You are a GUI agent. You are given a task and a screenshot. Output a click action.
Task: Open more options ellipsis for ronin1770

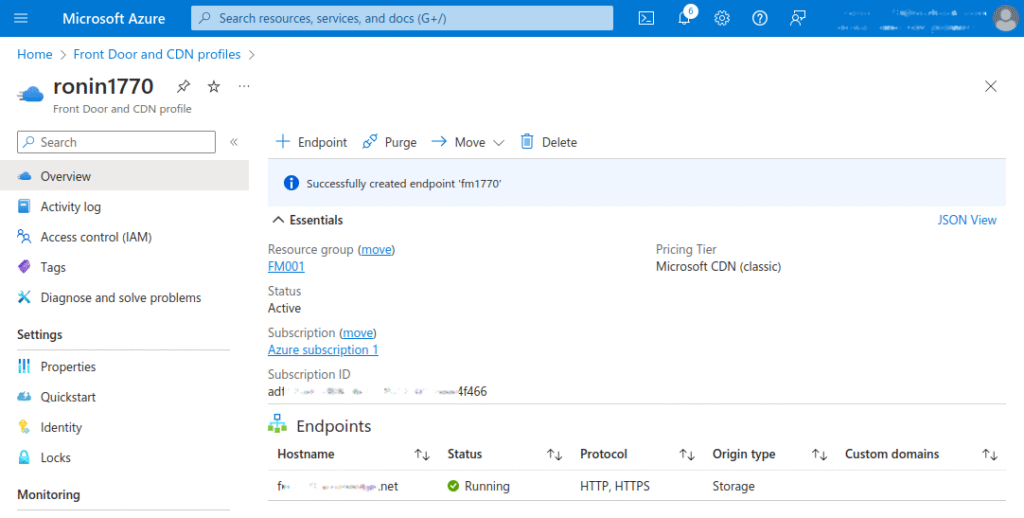pyautogui.click(x=244, y=86)
